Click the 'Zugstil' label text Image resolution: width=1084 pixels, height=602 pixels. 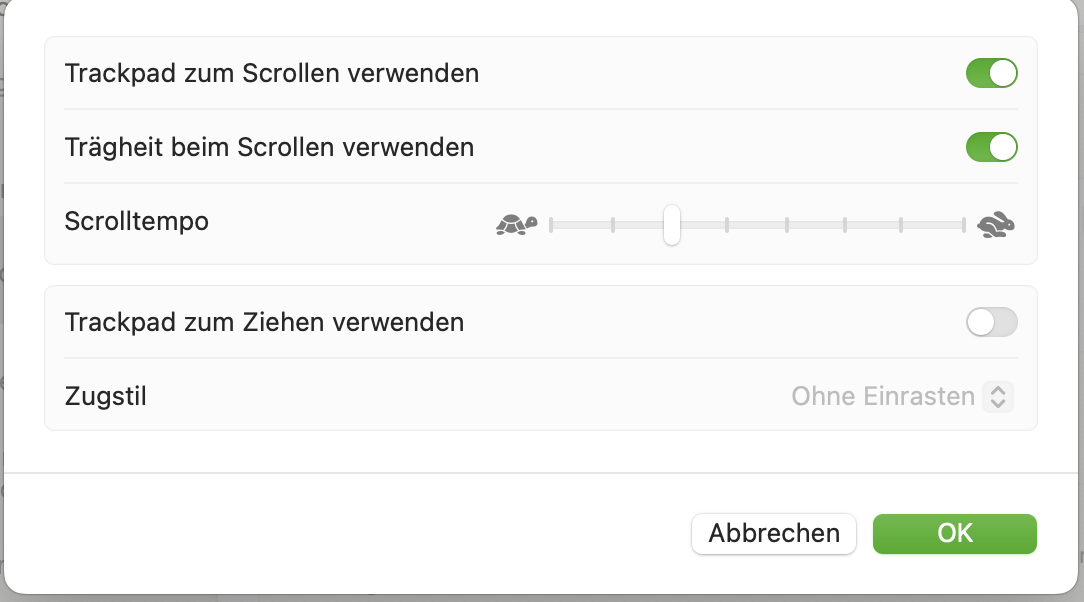tap(105, 397)
